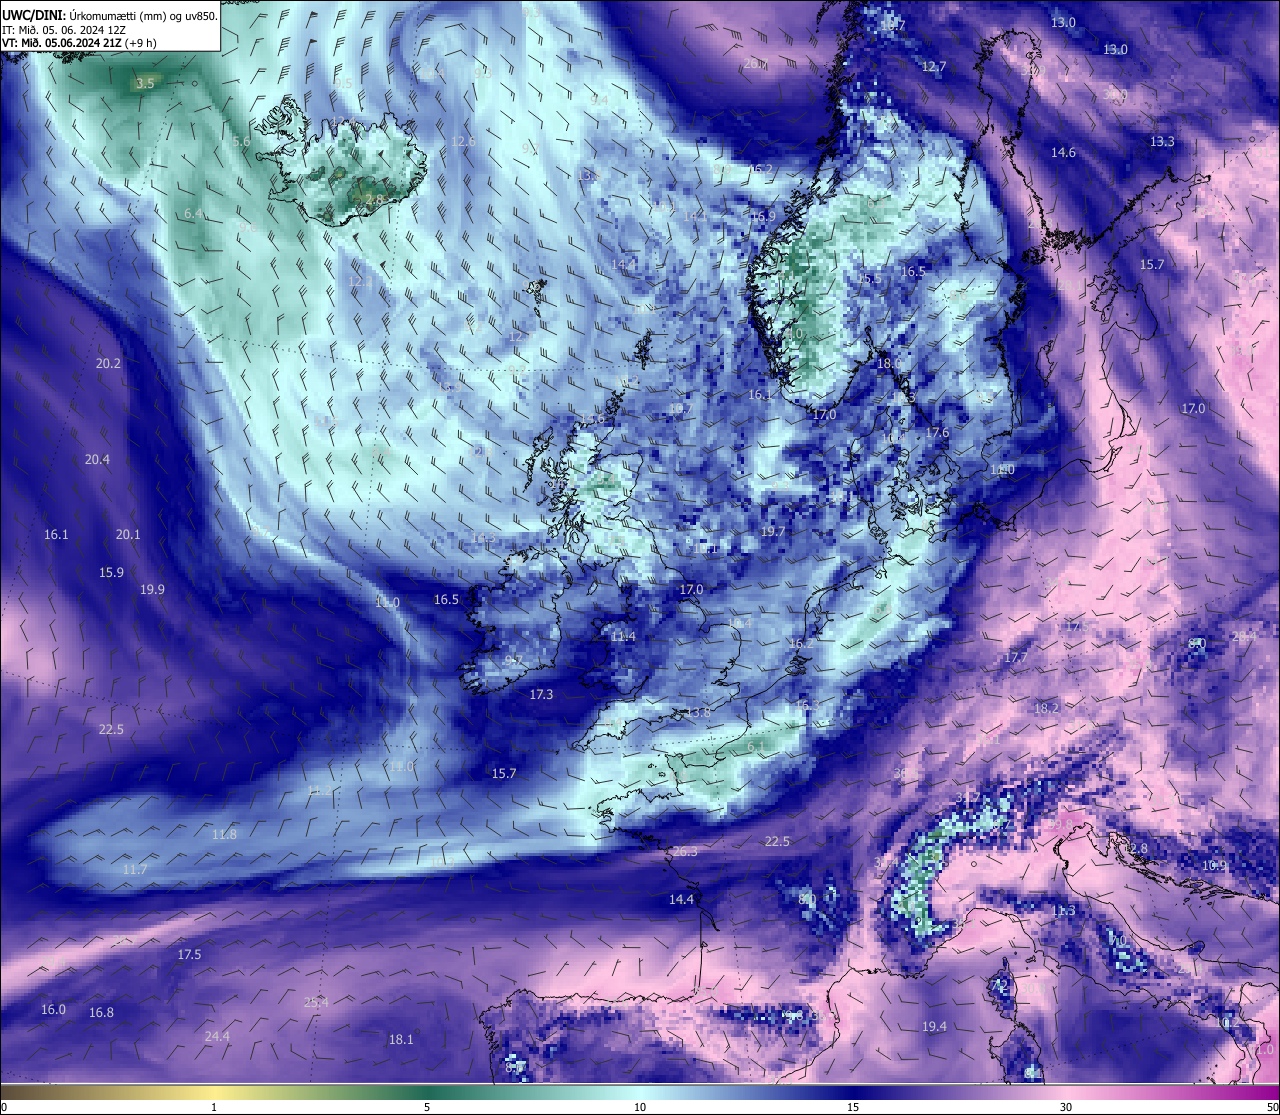Click the 11.4 value over the Irish Sea
The image size is (1280, 1115).
[623, 637]
